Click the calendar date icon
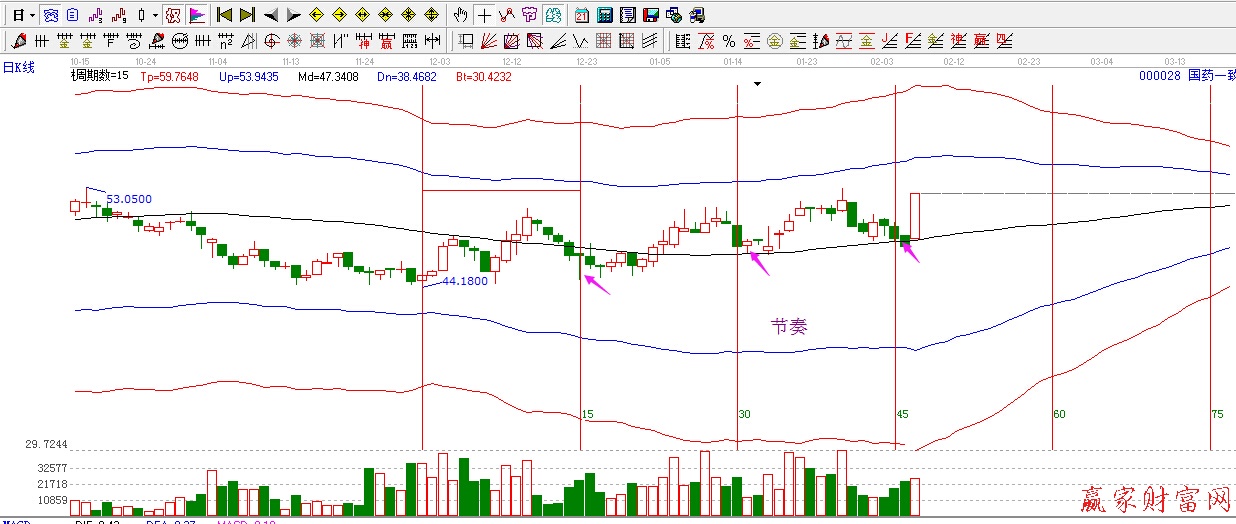1236x524 pixels. tap(583, 15)
